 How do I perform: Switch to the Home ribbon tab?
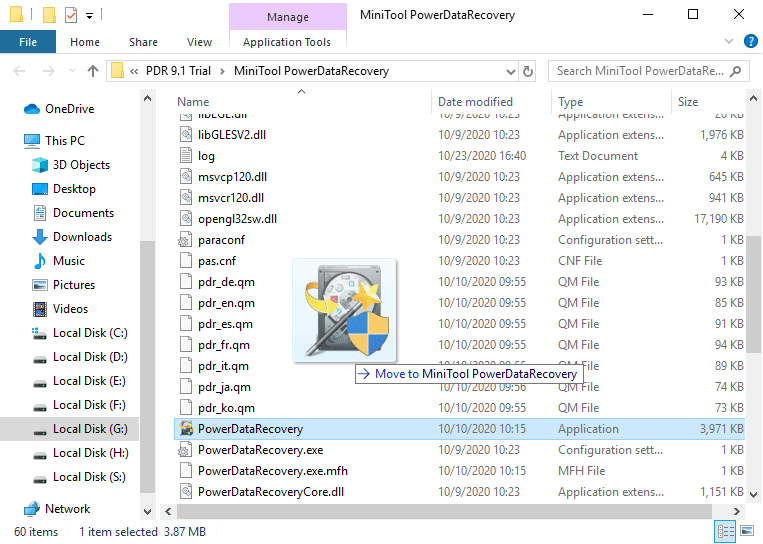85,42
